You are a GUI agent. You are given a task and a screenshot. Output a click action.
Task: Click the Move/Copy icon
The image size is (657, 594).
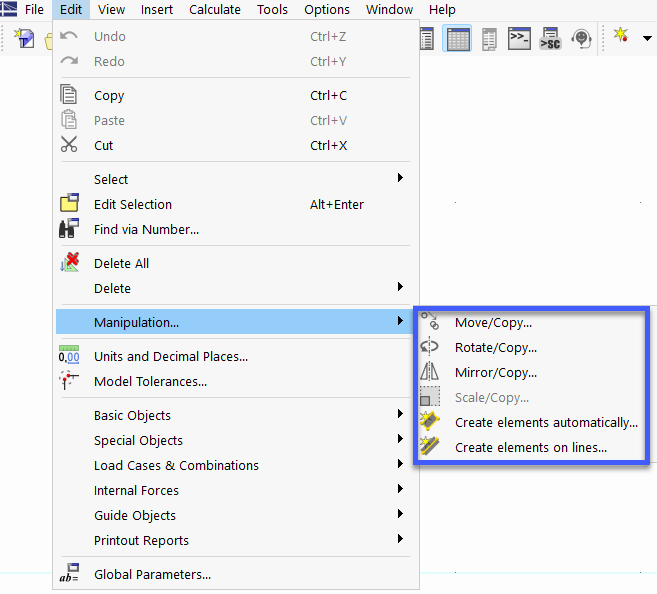click(430, 321)
